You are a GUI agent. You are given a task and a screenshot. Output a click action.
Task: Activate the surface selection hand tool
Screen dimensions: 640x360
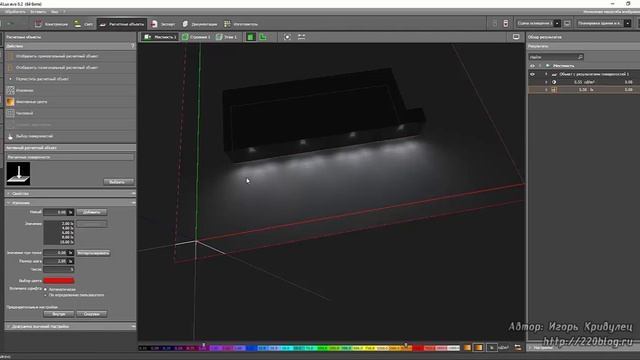coord(10,136)
